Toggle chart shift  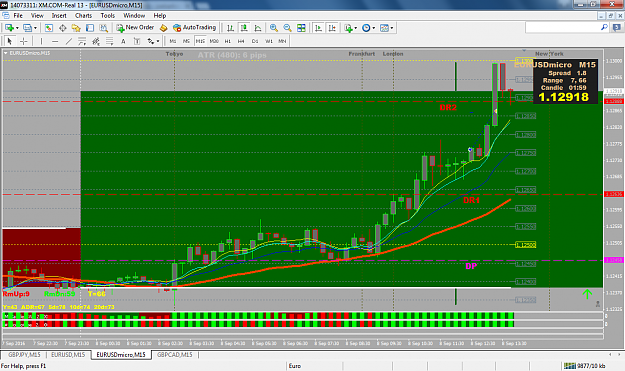click(x=332, y=28)
